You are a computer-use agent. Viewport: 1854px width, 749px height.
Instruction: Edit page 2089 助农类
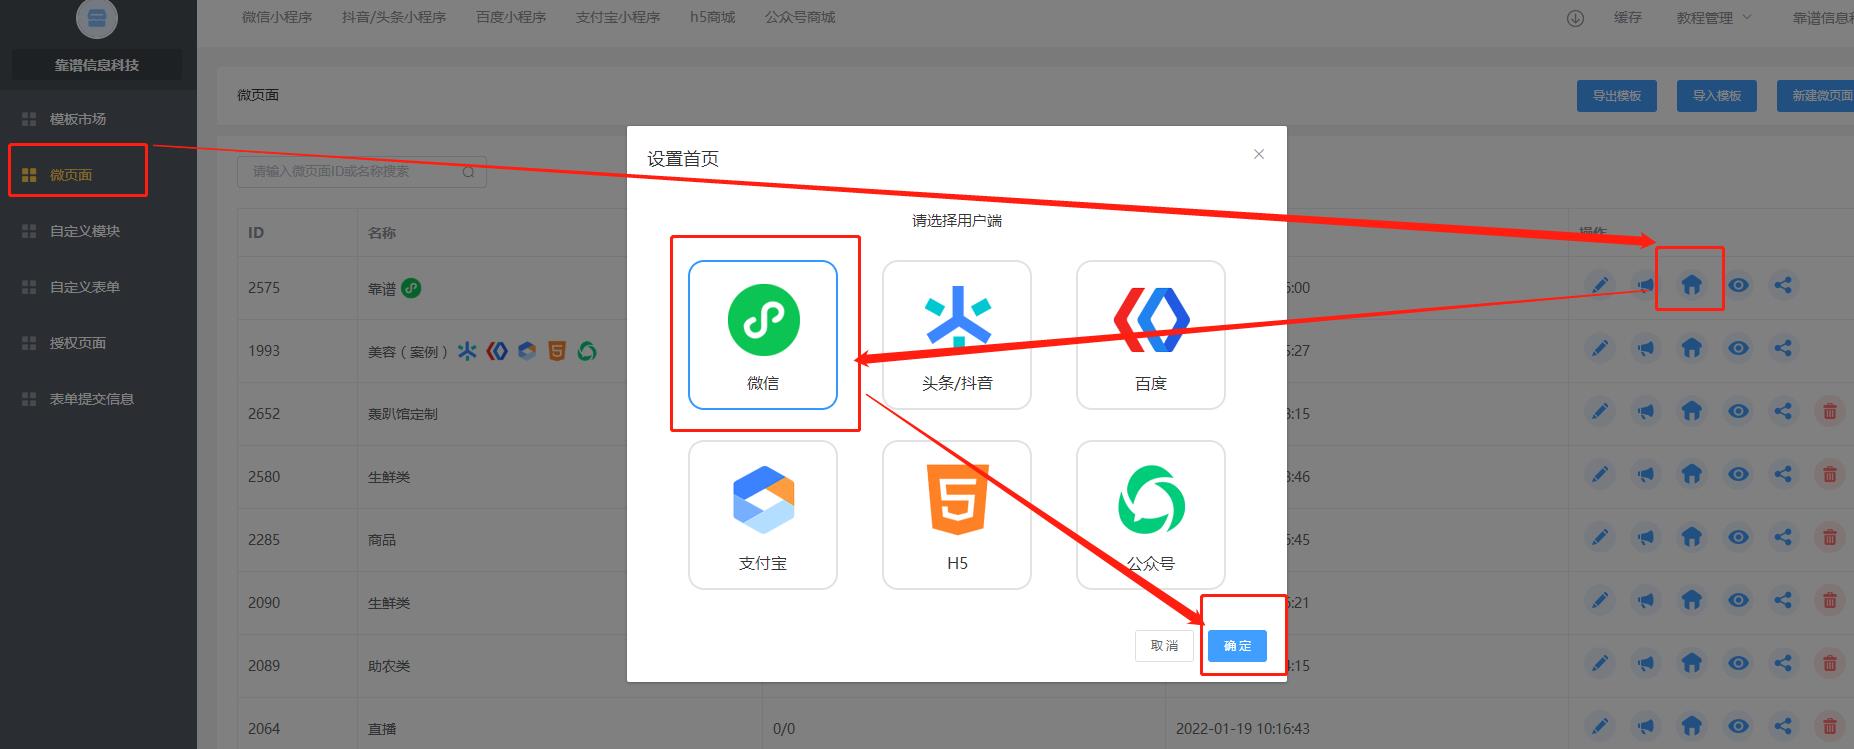(x=1600, y=663)
